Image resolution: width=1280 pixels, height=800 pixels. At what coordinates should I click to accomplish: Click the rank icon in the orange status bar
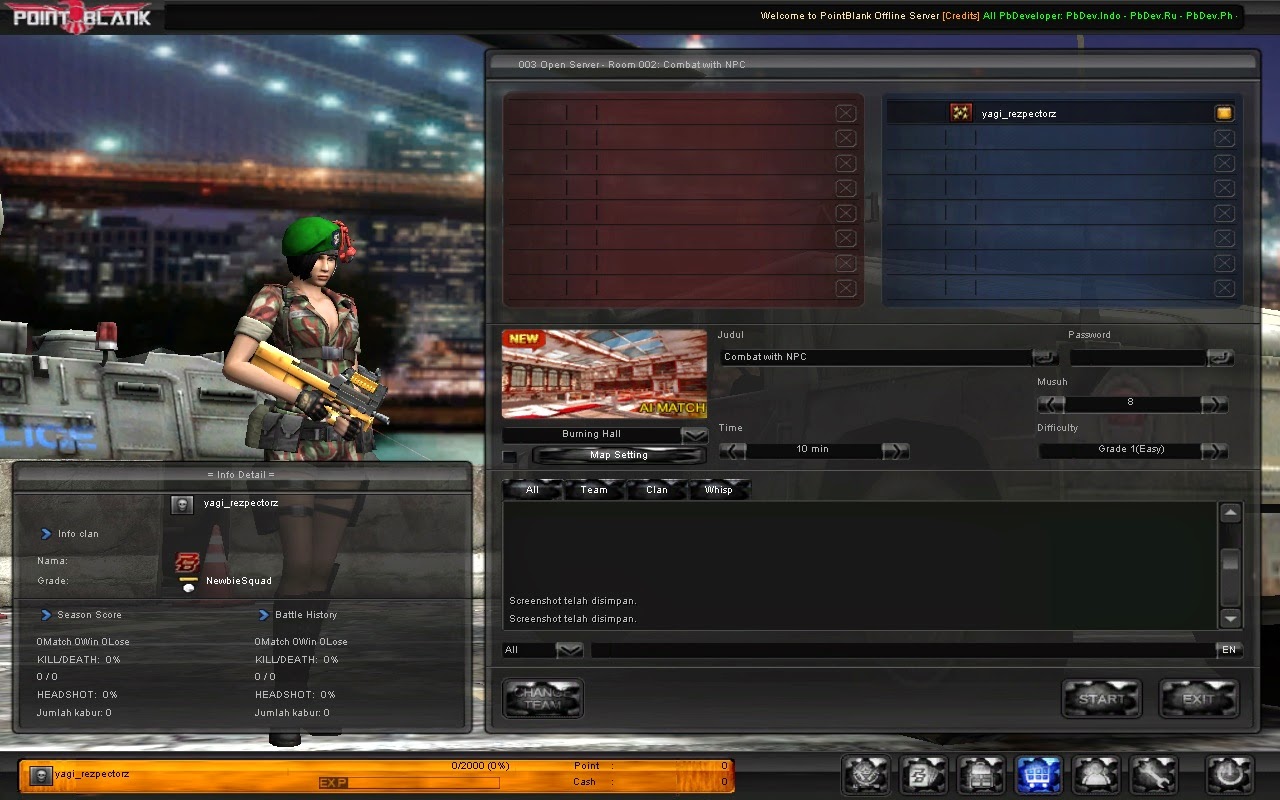tap(40, 775)
